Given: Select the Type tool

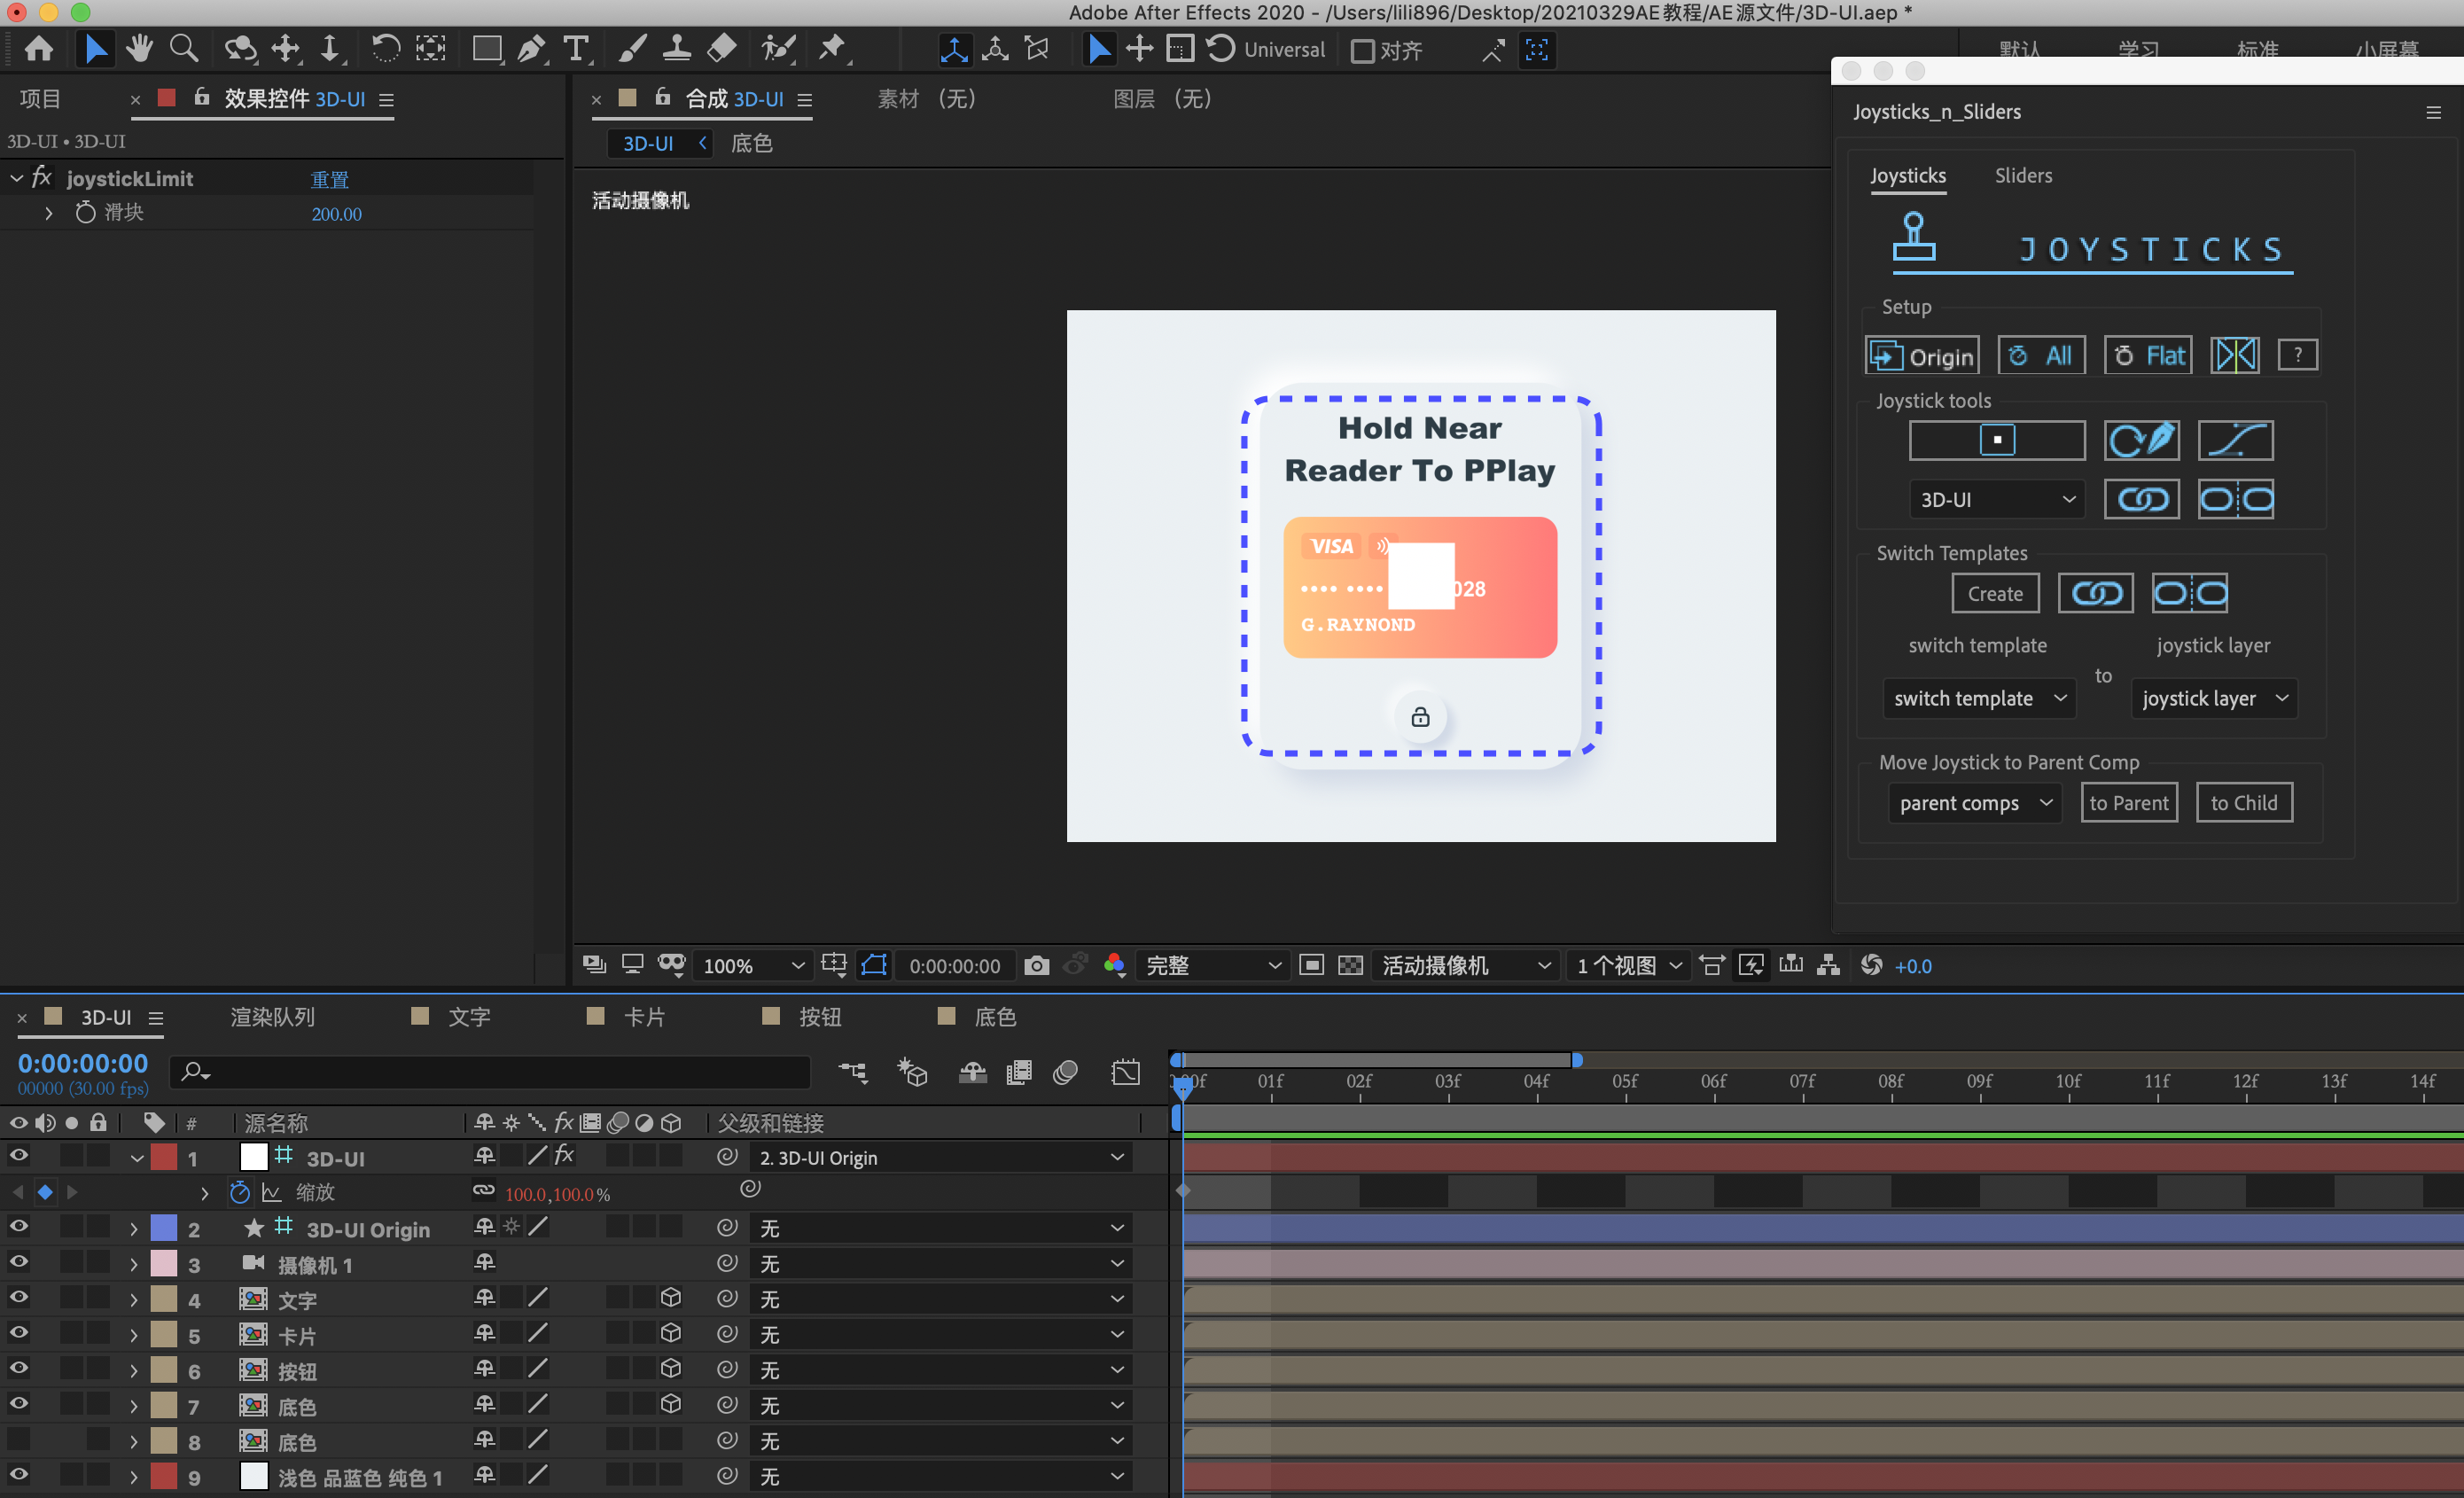Looking at the screenshot, I should 576,49.
